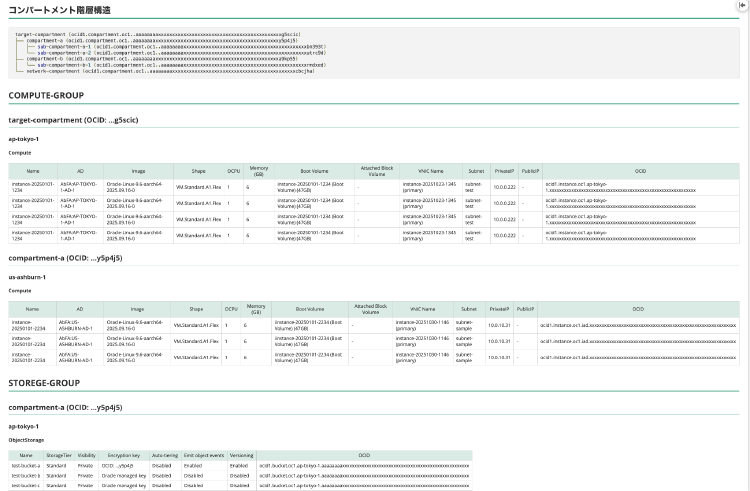Click the ObjectStorage table label
This screenshot has height=491, width=750.
(26, 438)
